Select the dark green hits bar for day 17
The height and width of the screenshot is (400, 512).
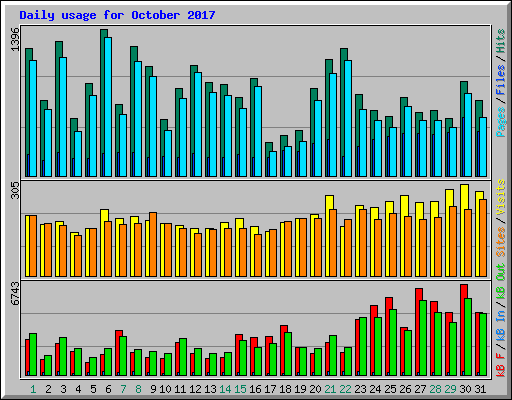[267, 160]
